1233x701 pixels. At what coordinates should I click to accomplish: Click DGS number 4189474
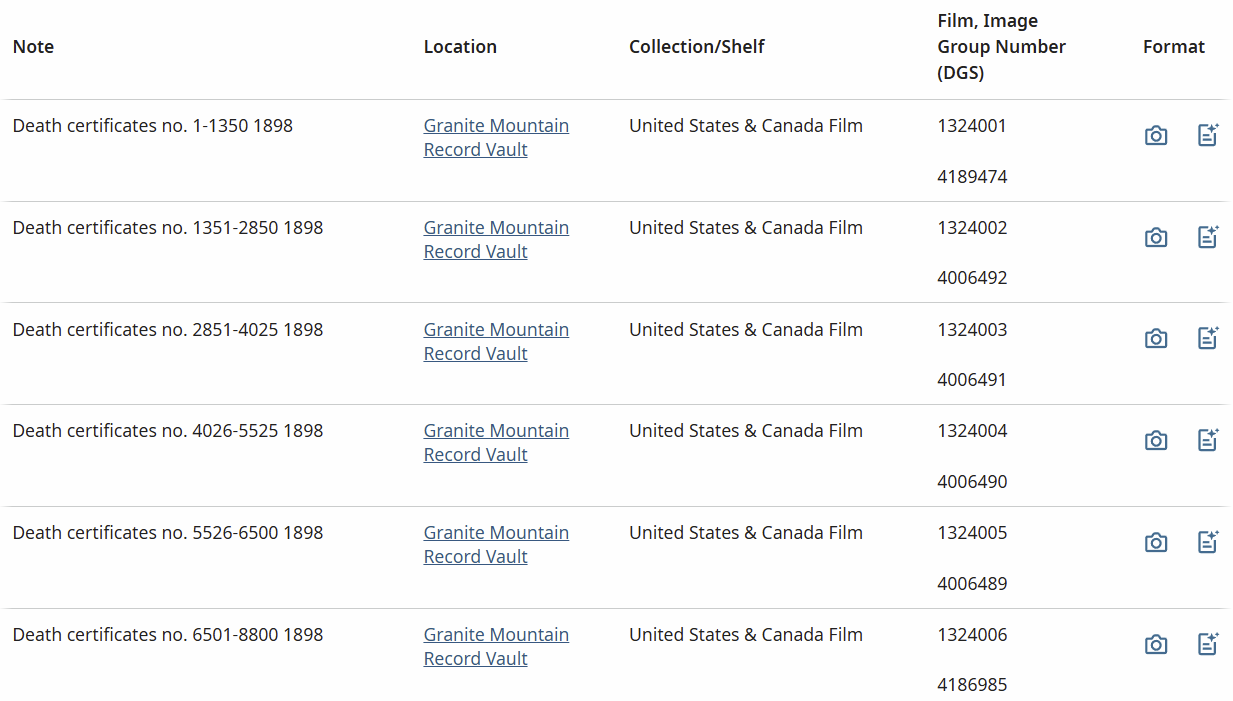click(x=972, y=177)
